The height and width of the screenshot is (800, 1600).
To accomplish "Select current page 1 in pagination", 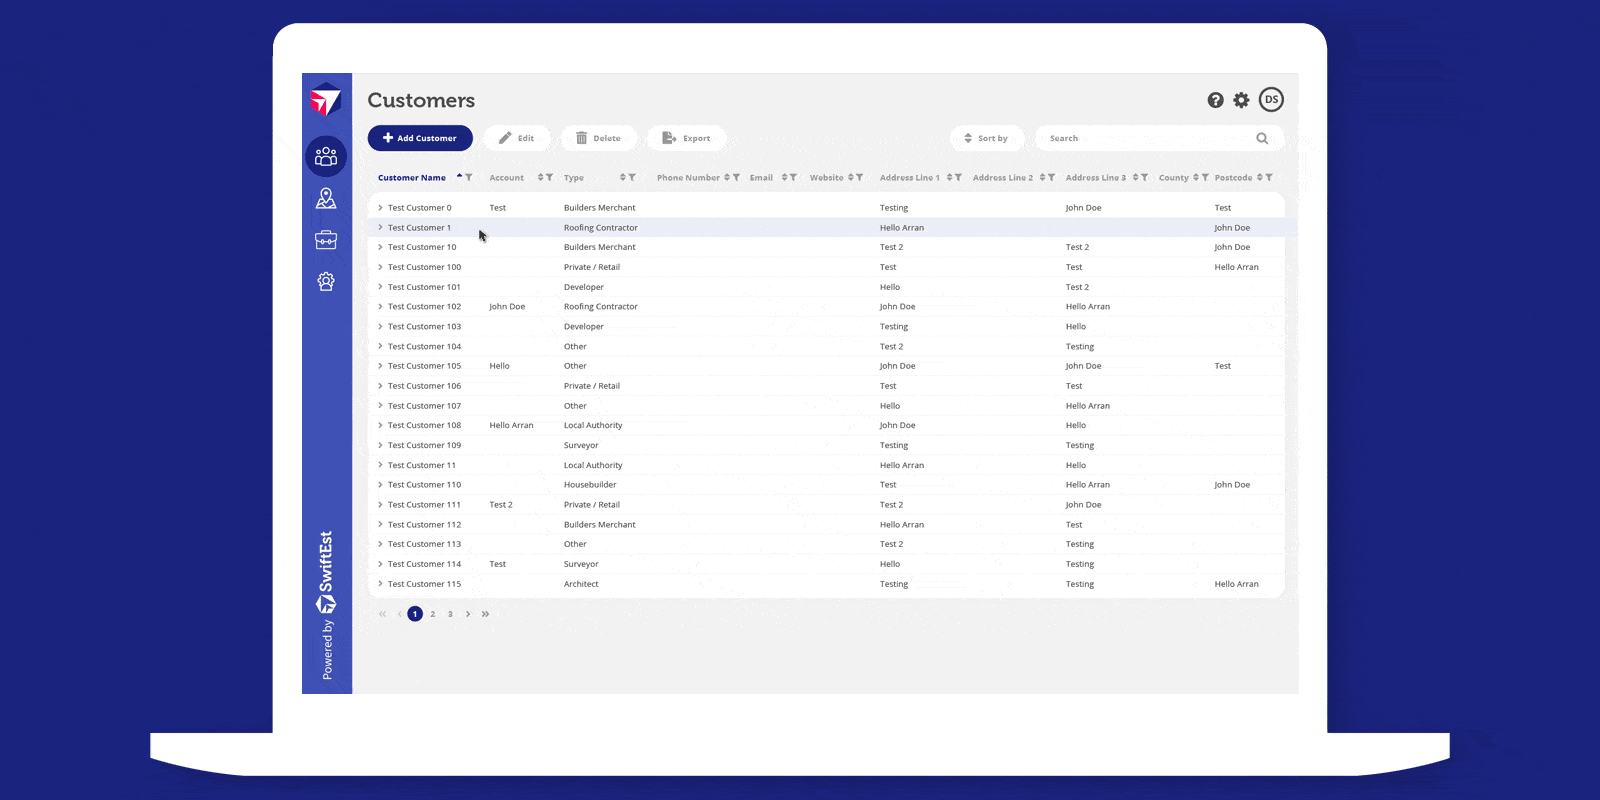I will pyautogui.click(x=415, y=614).
